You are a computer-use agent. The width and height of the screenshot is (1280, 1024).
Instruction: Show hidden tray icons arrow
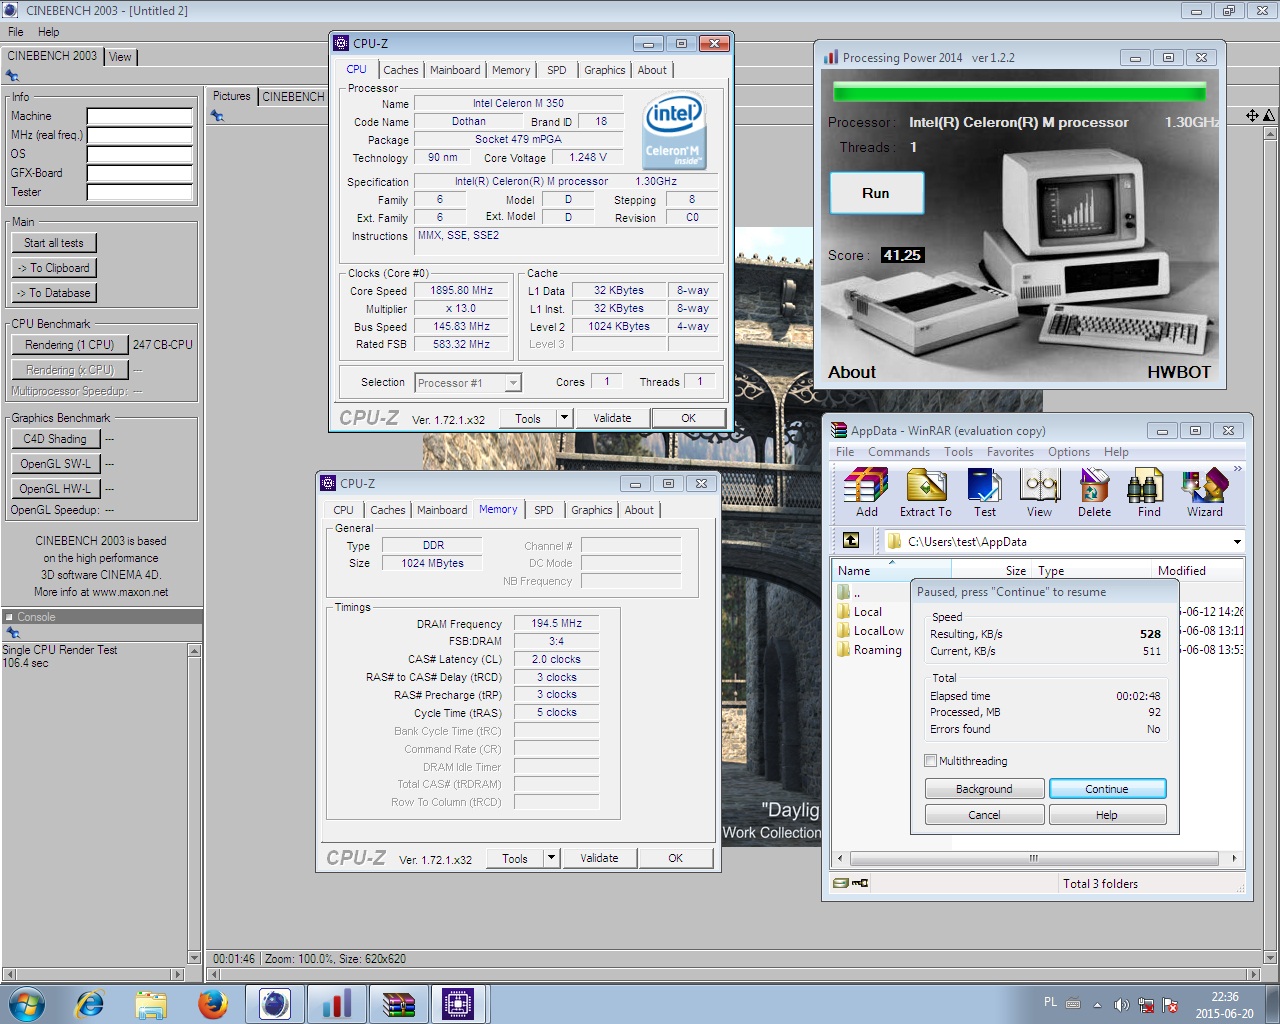pos(1097,1005)
